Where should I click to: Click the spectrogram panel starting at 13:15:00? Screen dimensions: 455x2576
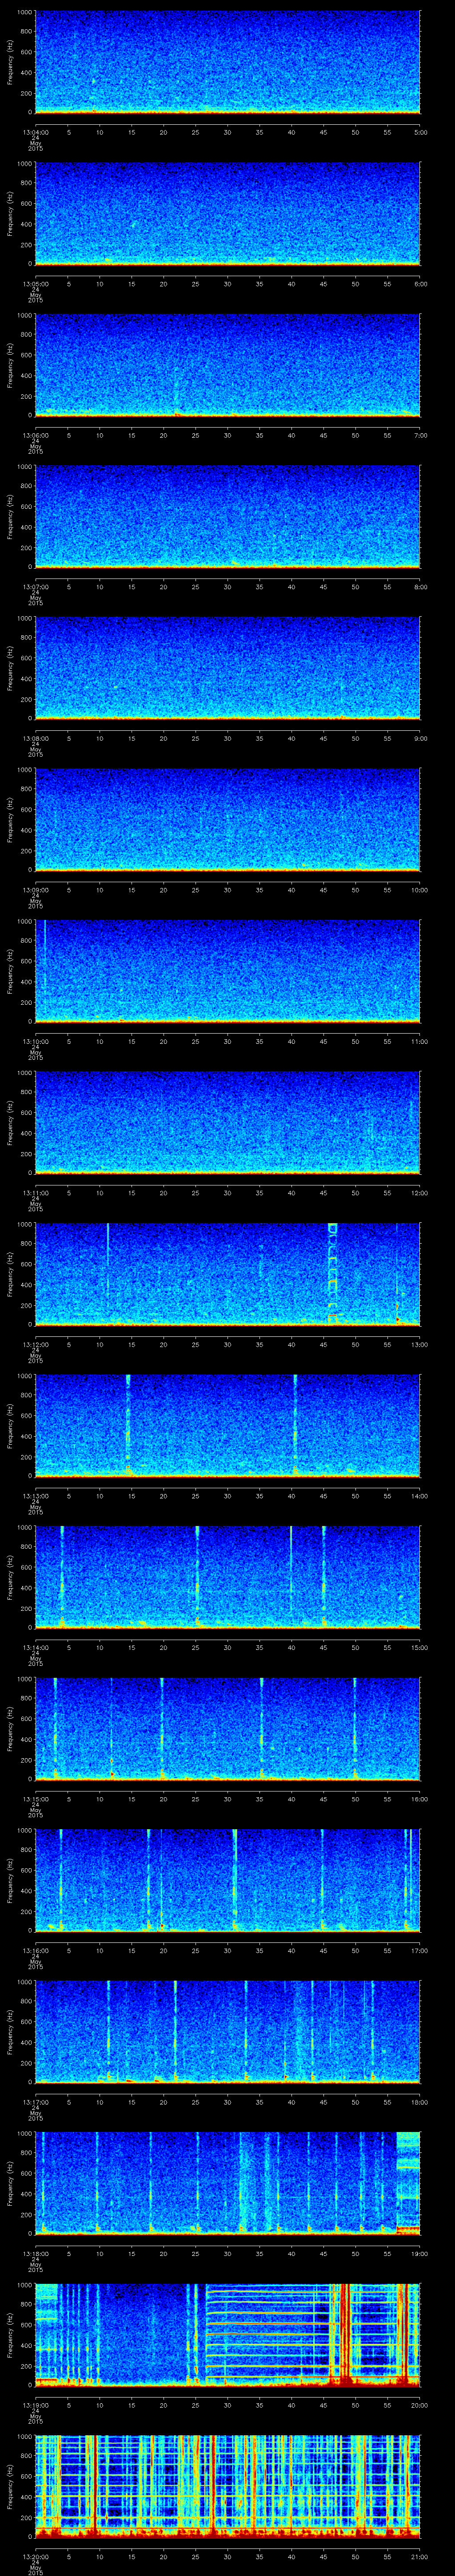(x=228, y=1729)
